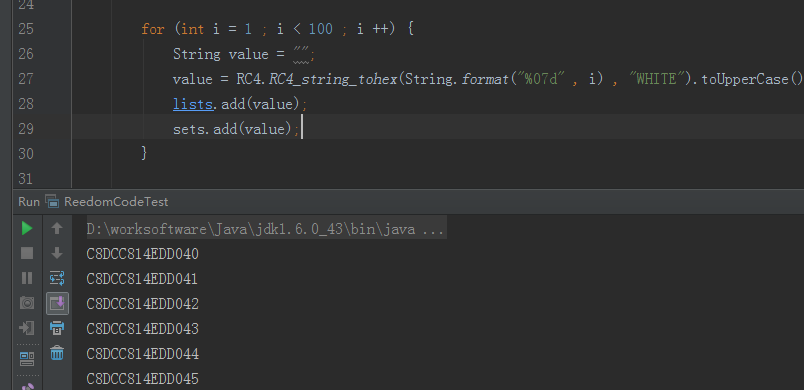
Task: Click gutter line number 29
Action: [26, 129]
